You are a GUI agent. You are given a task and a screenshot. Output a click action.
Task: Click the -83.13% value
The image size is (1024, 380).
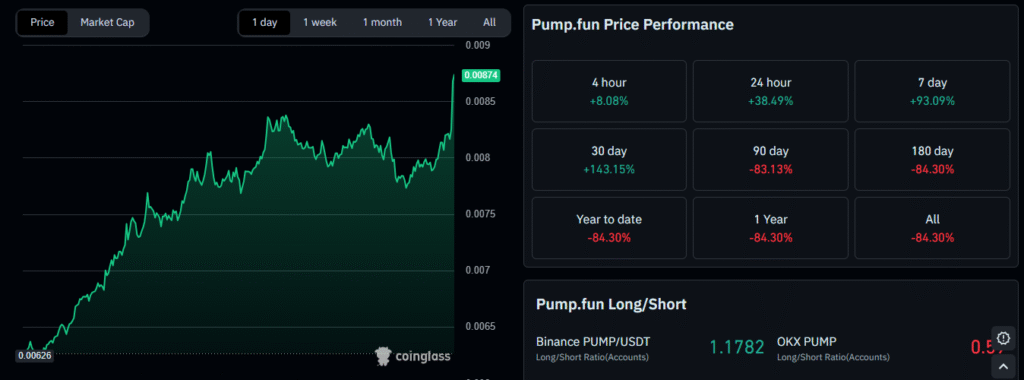771,169
